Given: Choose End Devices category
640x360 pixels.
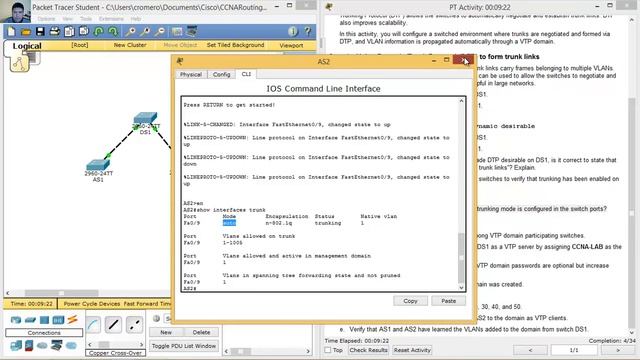Looking at the screenshot, I should 16,346.
